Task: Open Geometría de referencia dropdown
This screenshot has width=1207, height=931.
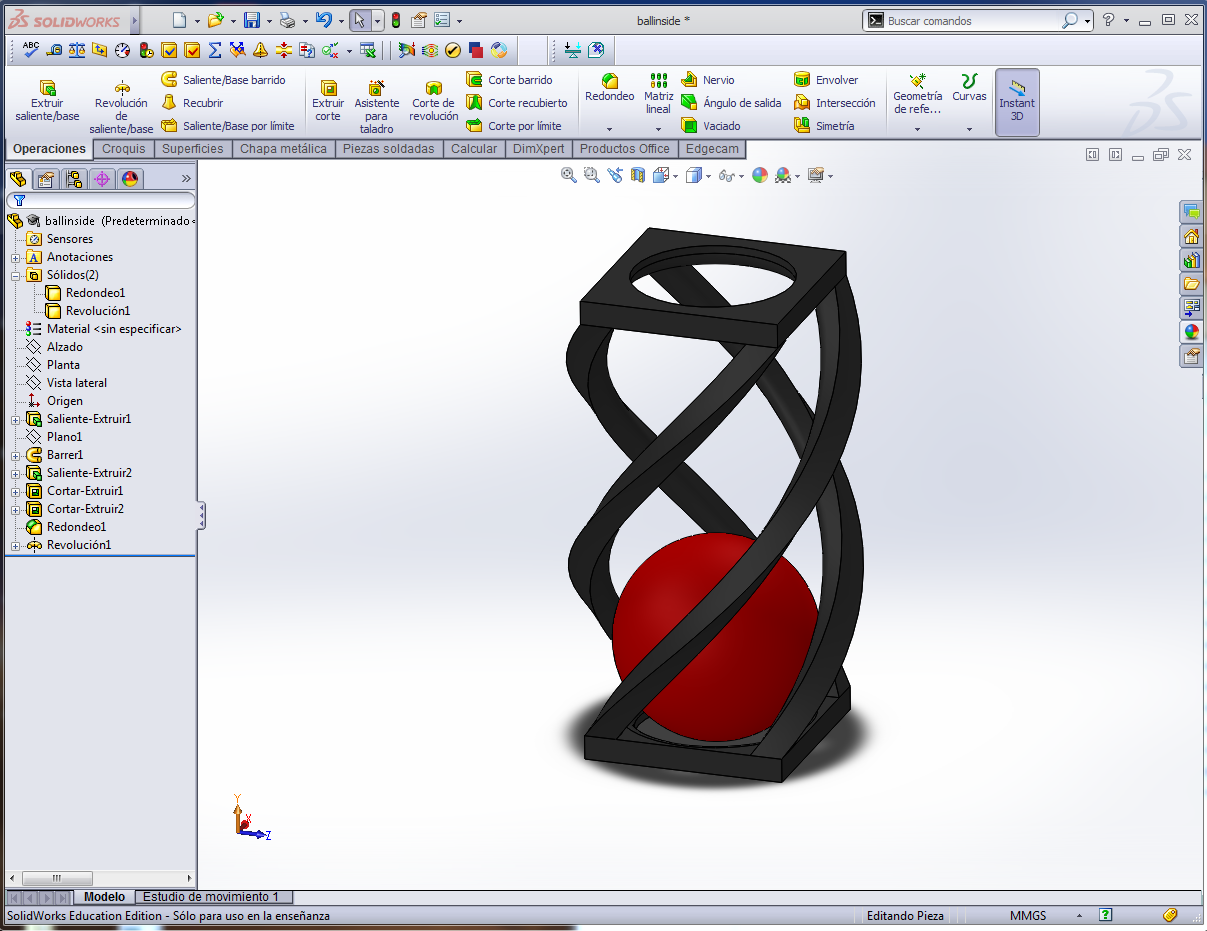Action: pos(917,129)
